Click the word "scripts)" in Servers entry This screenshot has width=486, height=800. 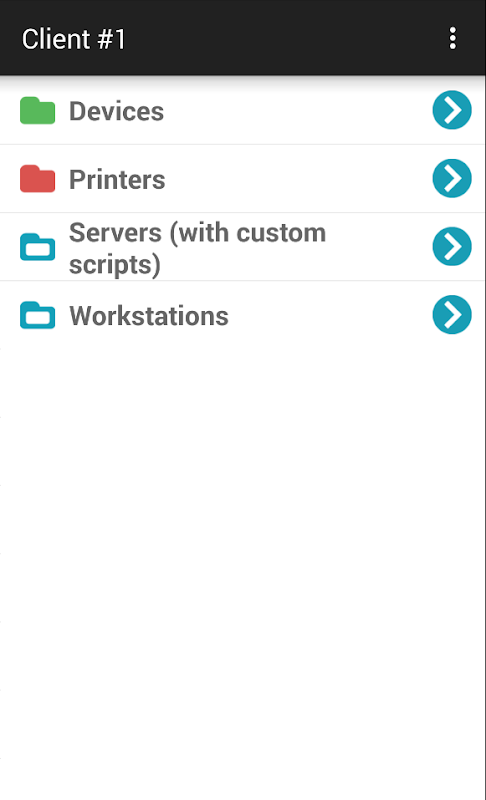pyautogui.click(x=115, y=265)
